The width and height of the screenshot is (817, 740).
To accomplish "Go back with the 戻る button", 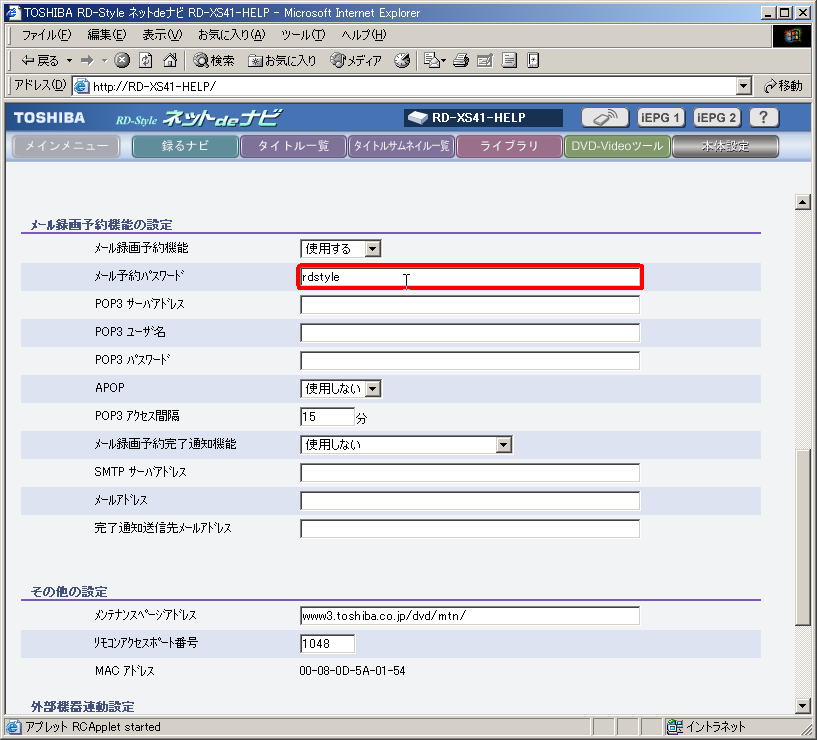I will click(x=40, y=61).
